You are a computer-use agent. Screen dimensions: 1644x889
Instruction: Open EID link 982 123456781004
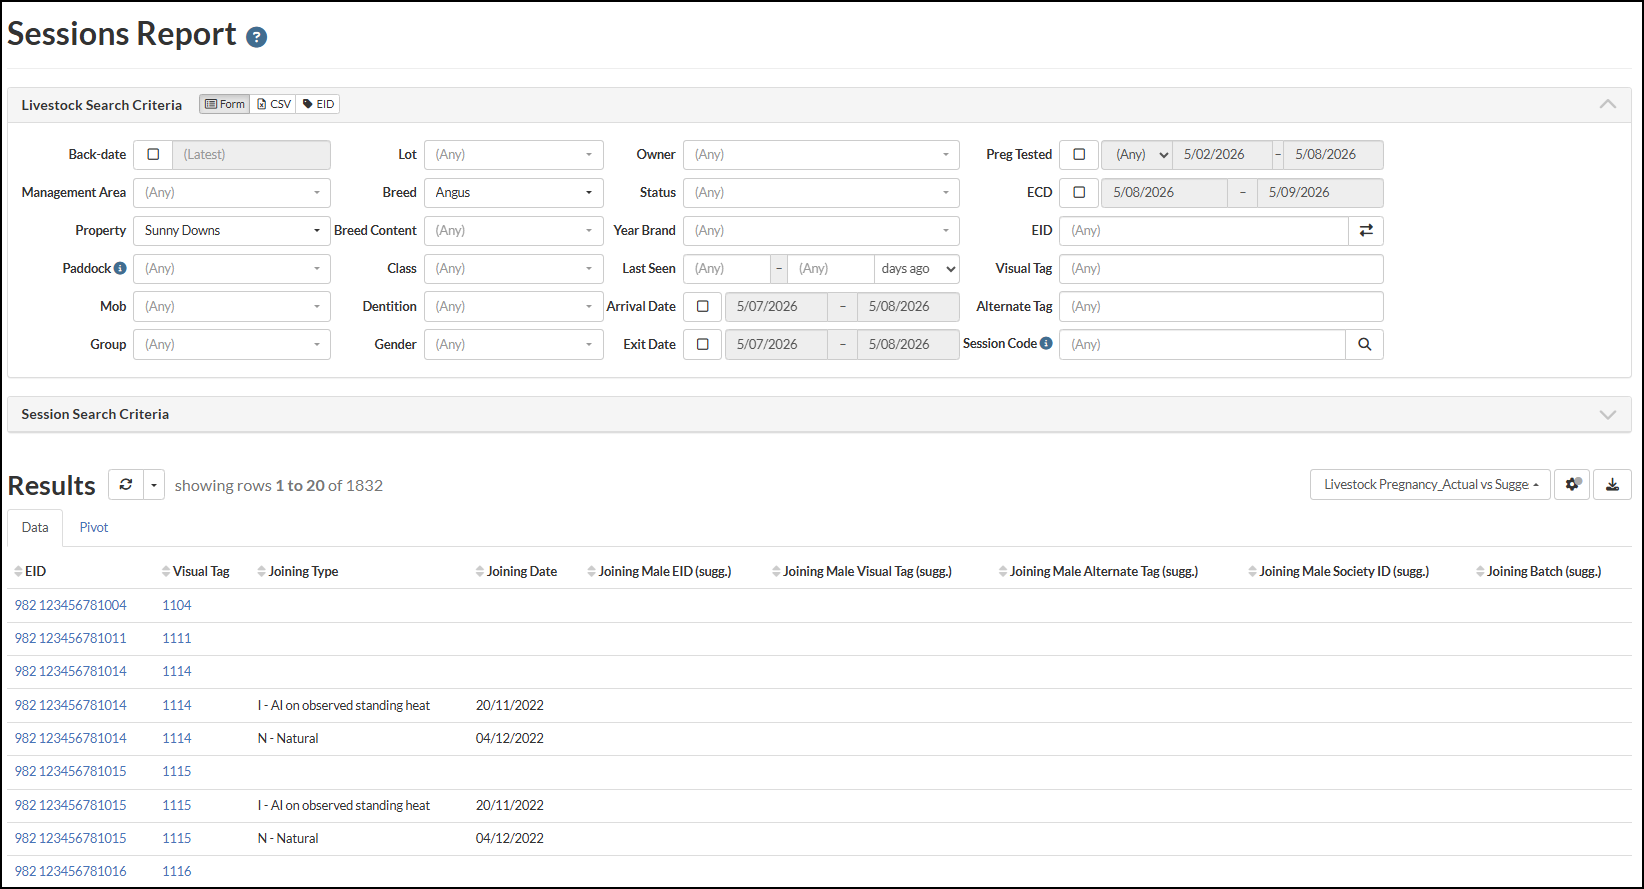tap(71, 605)
